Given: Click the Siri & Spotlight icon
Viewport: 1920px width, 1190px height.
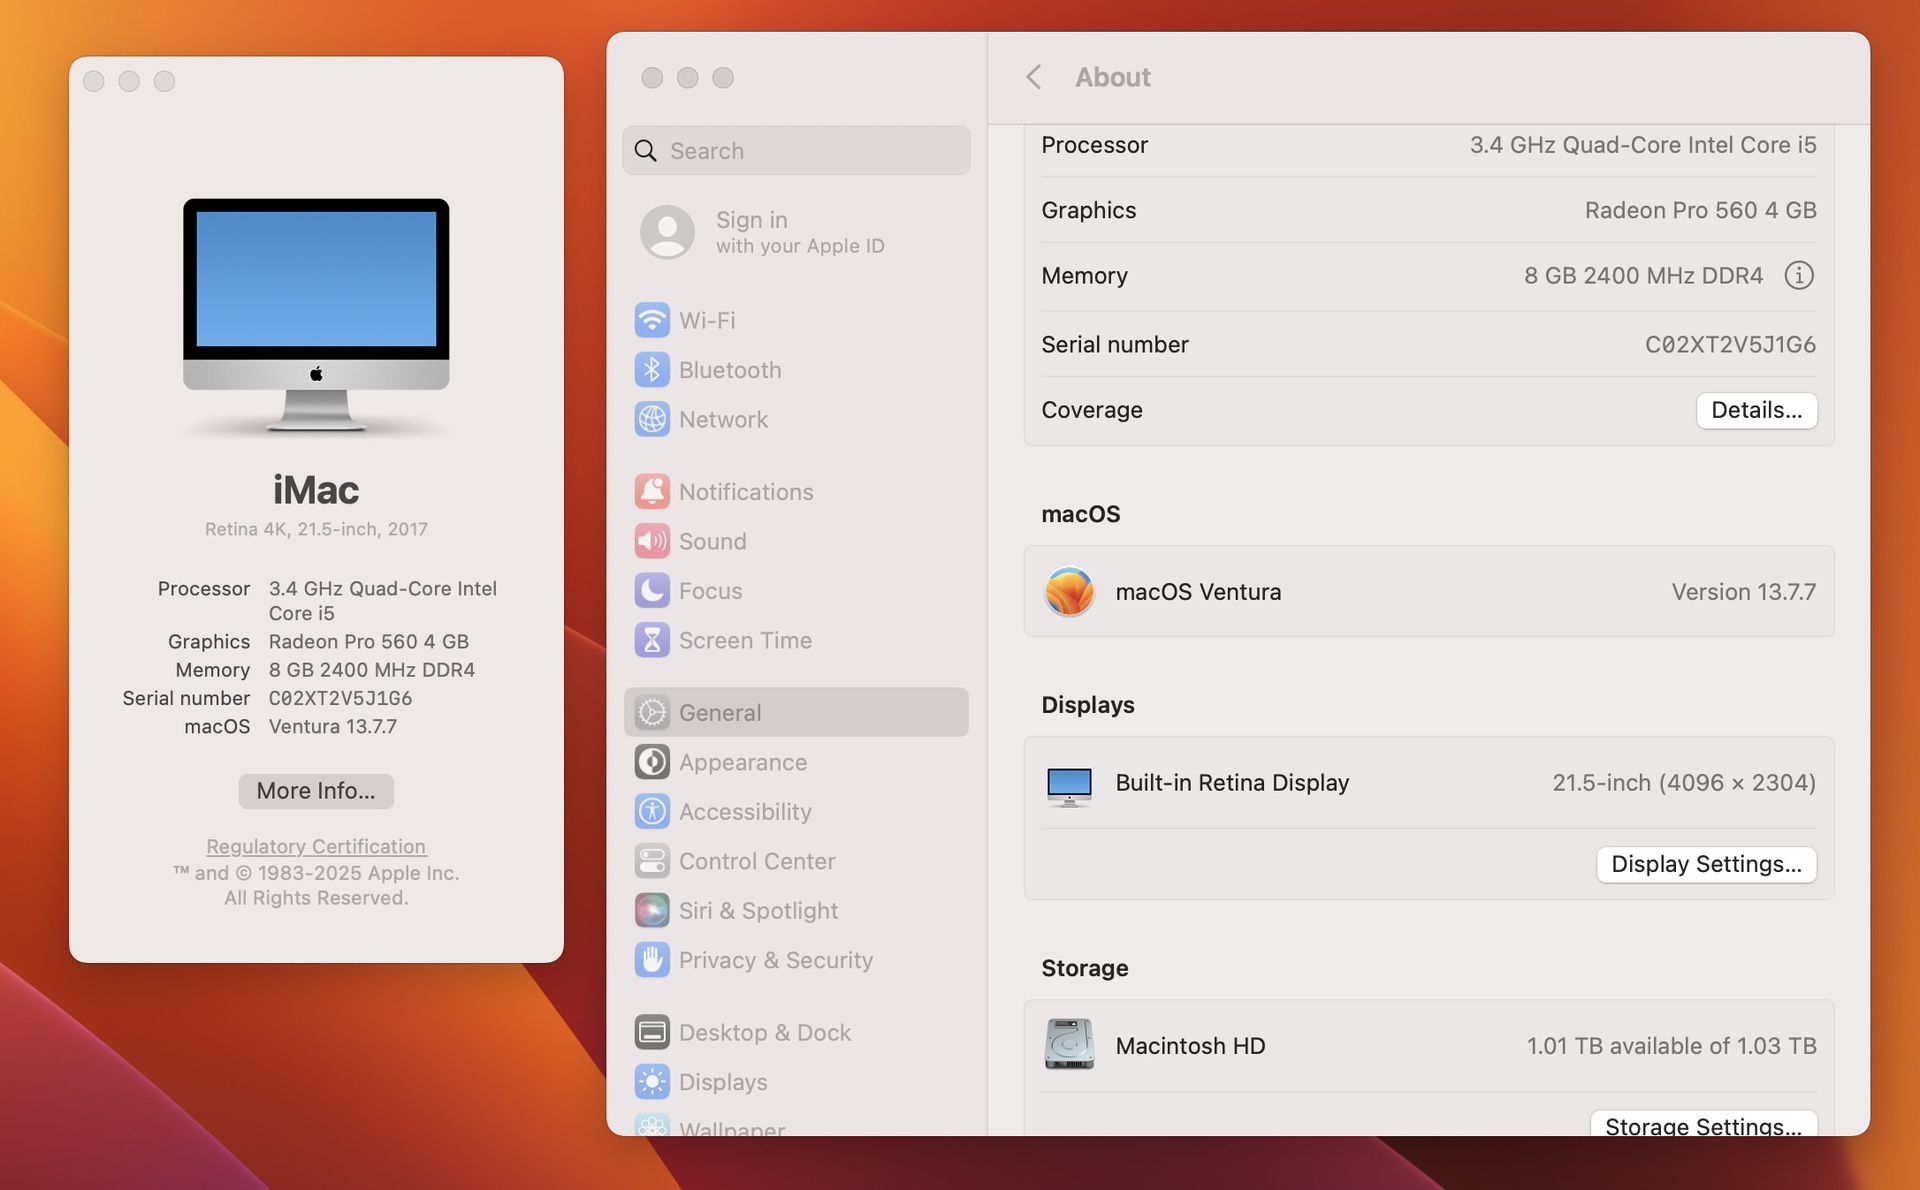Looking at the screenshot, I should point(652,911).
